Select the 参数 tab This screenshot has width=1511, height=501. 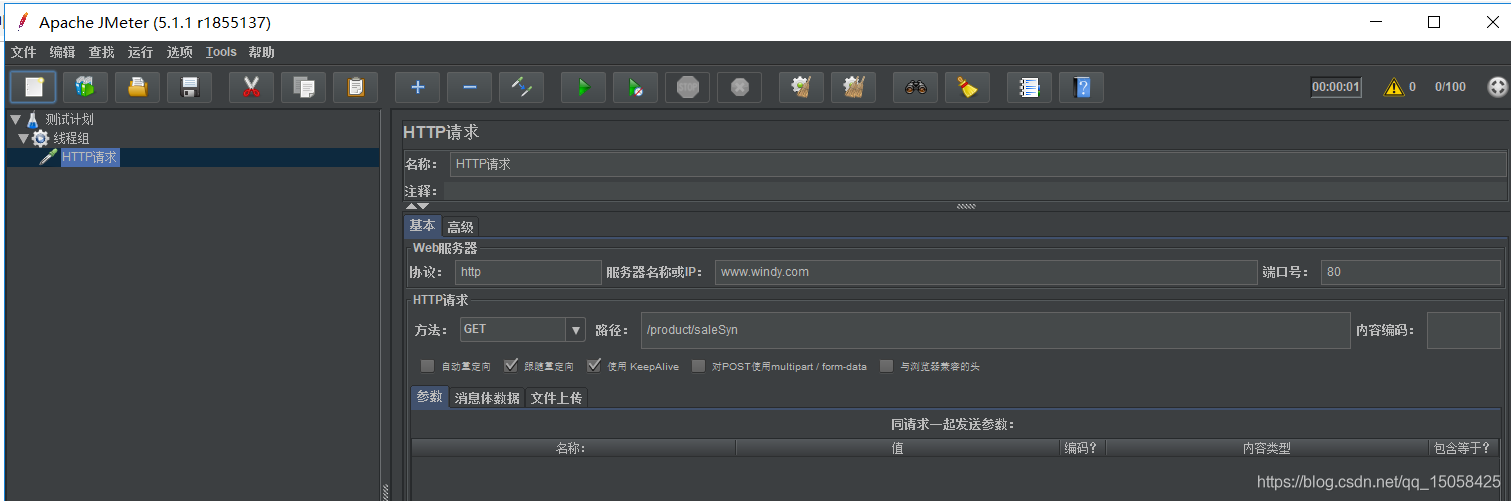[429, 397]
